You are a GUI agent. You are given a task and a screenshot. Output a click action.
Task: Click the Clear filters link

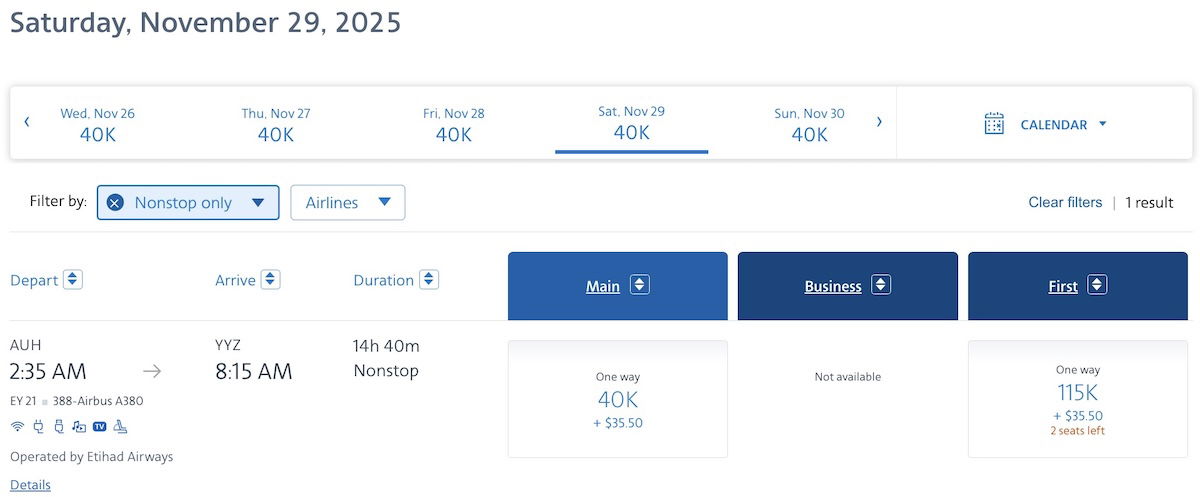pos(1065,202)
